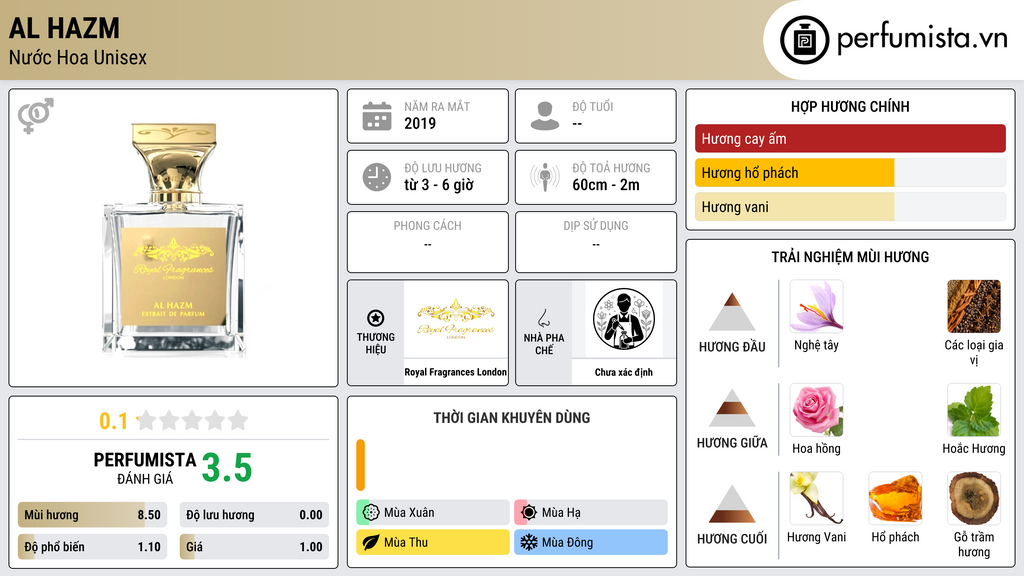Image resolution: width=1024 pixels, height=576 pixels.
Task: Click the perfumista.vn bottle logo icon
Action: coord(804,40)
